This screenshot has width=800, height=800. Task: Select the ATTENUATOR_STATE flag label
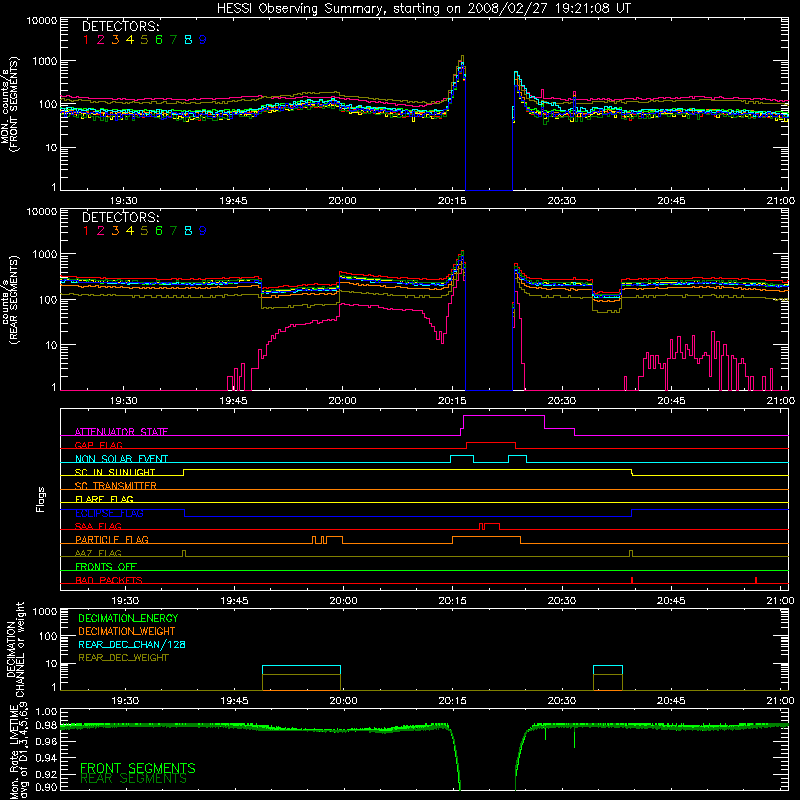click(x=121, y=432)
